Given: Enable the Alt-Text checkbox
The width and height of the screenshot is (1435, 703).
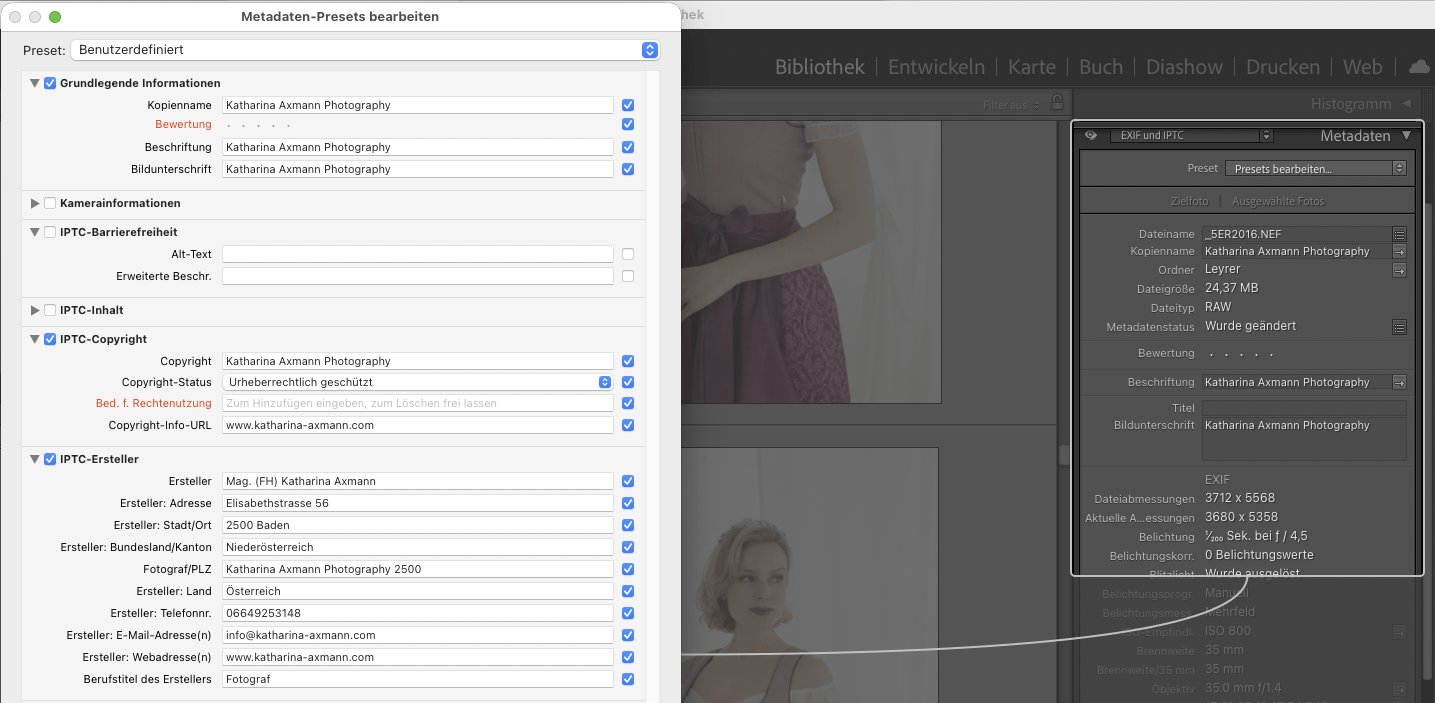Looking at the screenshot, I should pyautogui.click(x=628, y=254).
